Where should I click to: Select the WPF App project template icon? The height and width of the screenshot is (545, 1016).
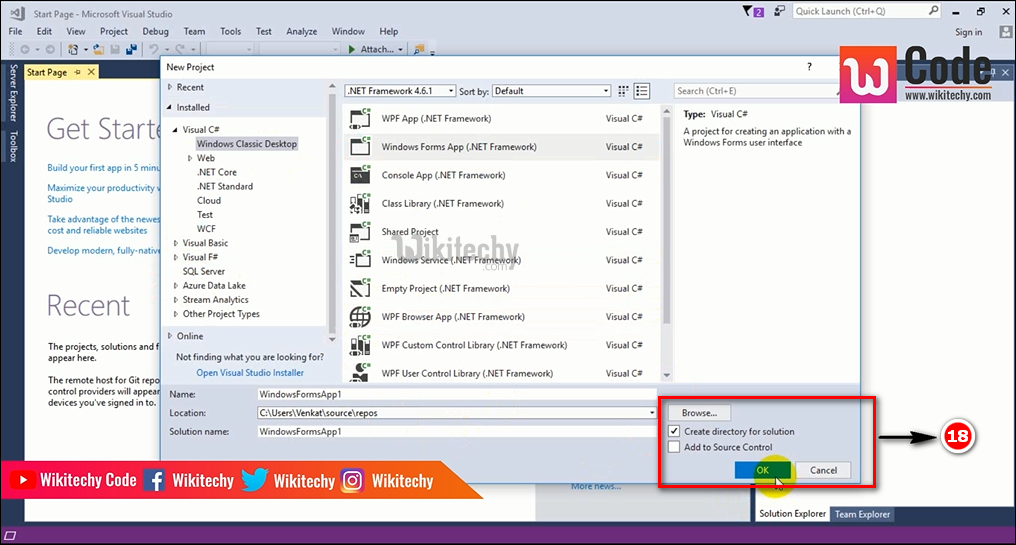click(x=361, y=119)
